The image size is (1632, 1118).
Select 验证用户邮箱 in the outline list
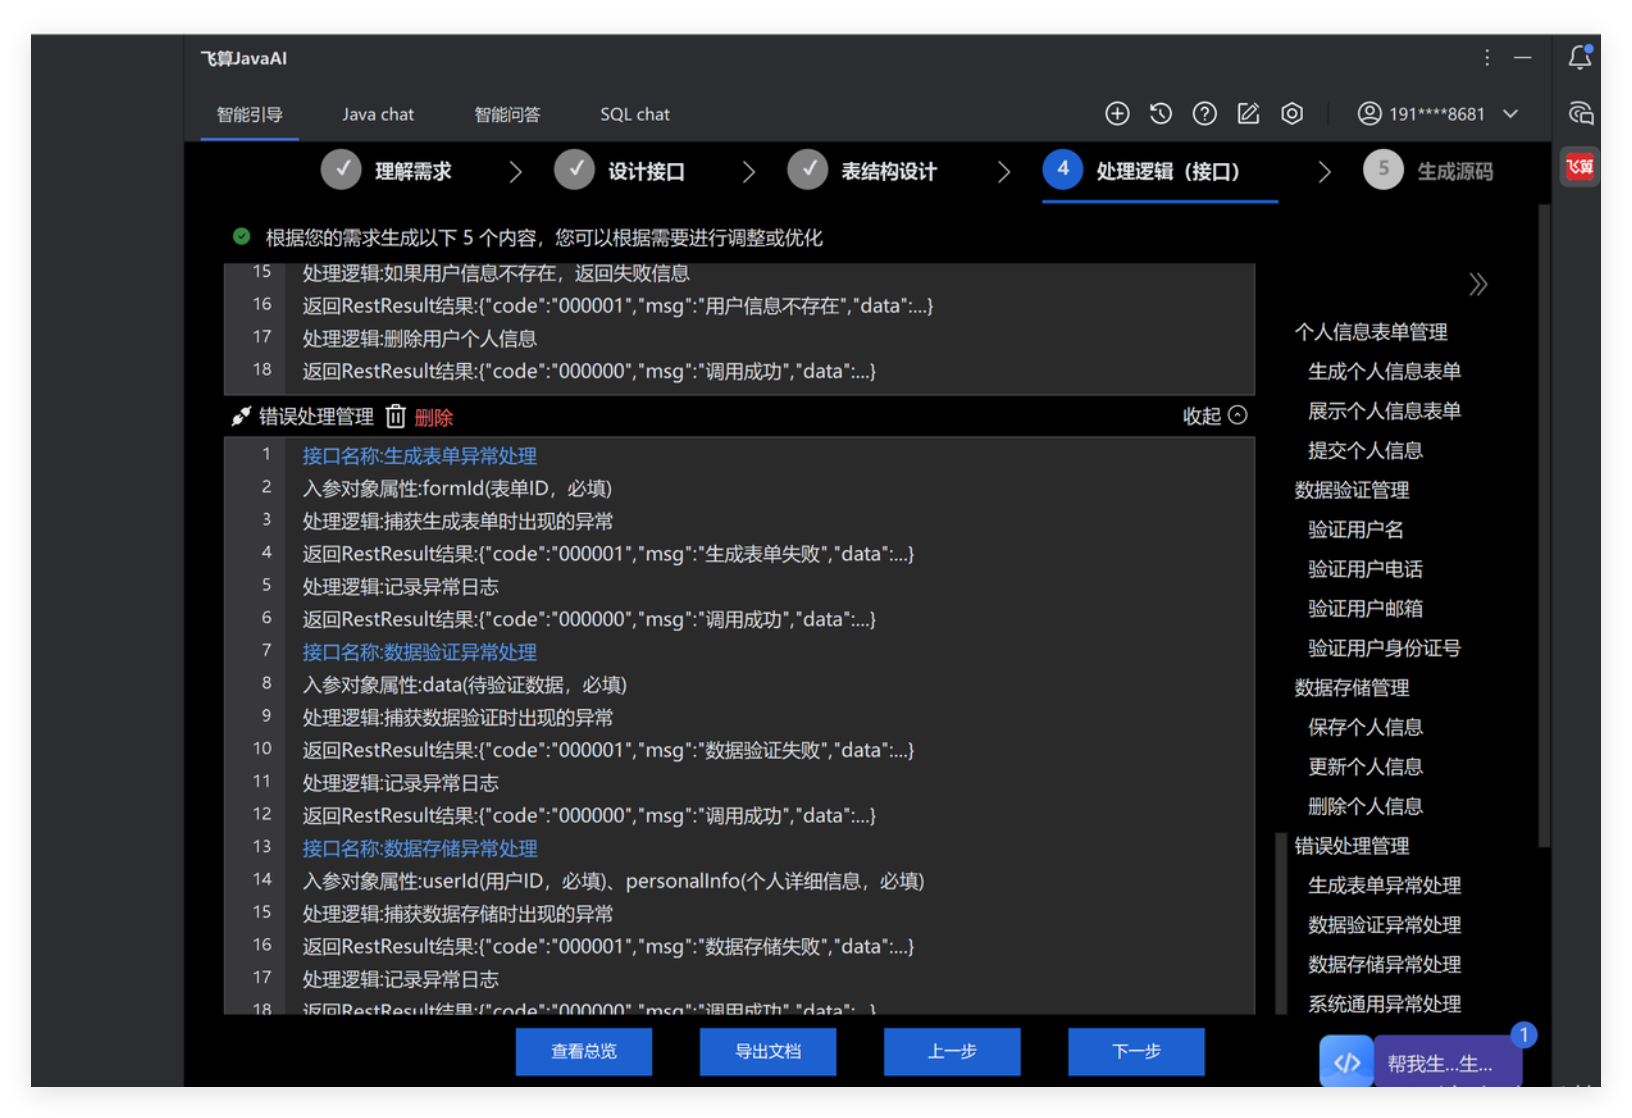1365,609
